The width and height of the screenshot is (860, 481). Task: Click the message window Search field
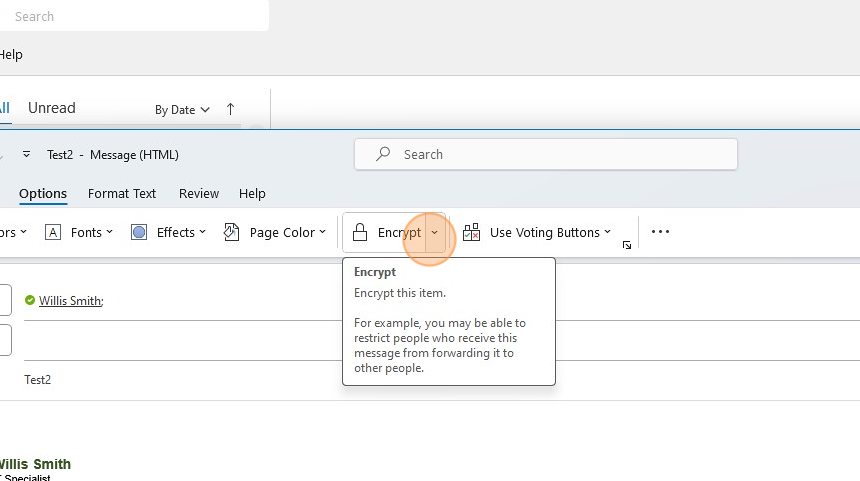pyautogui.click(x=546, y=154)
